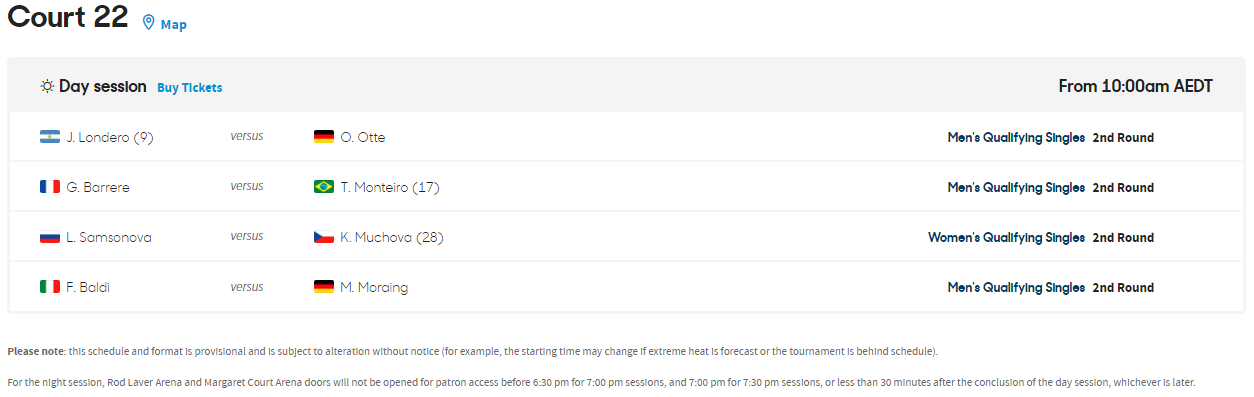Open K. Muchova (28) player name

[x=392, y=237]
